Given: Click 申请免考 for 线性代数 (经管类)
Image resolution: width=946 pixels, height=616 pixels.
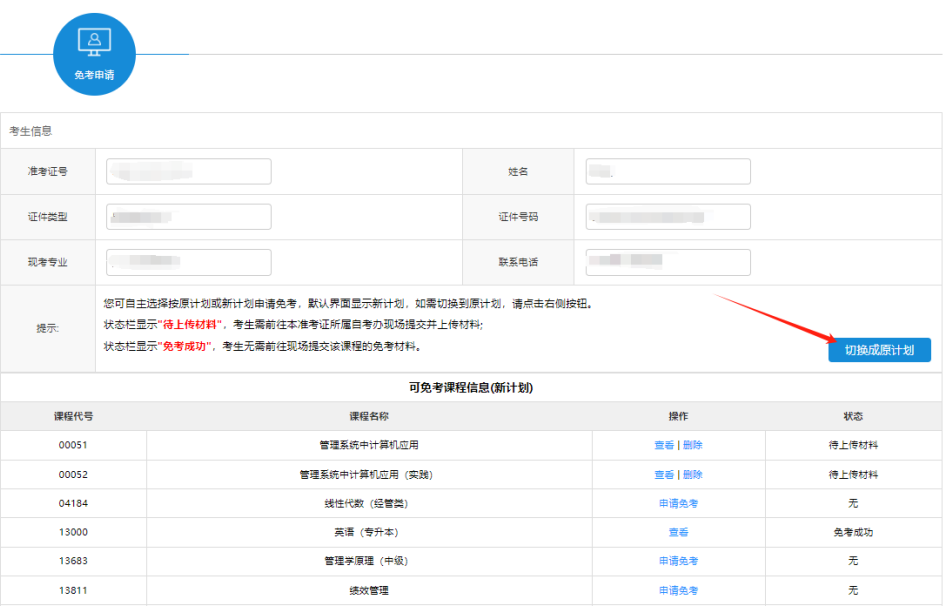Looking at the screenshot, I should point(679,503).
